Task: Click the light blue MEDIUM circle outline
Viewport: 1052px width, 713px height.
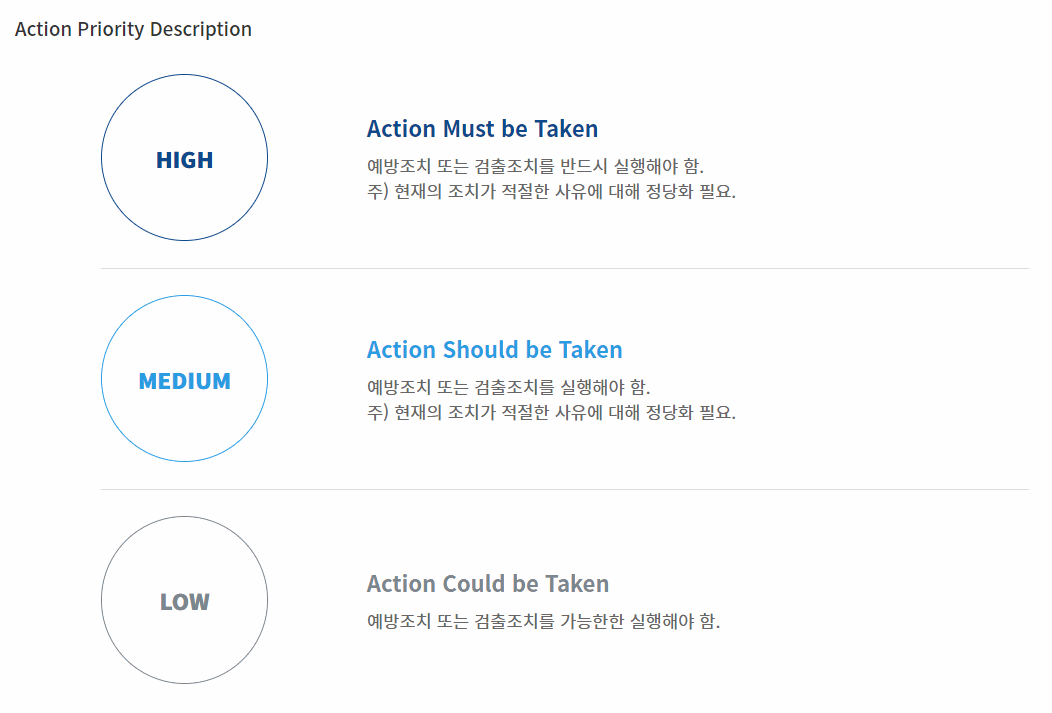Action: tap(185, 296)
